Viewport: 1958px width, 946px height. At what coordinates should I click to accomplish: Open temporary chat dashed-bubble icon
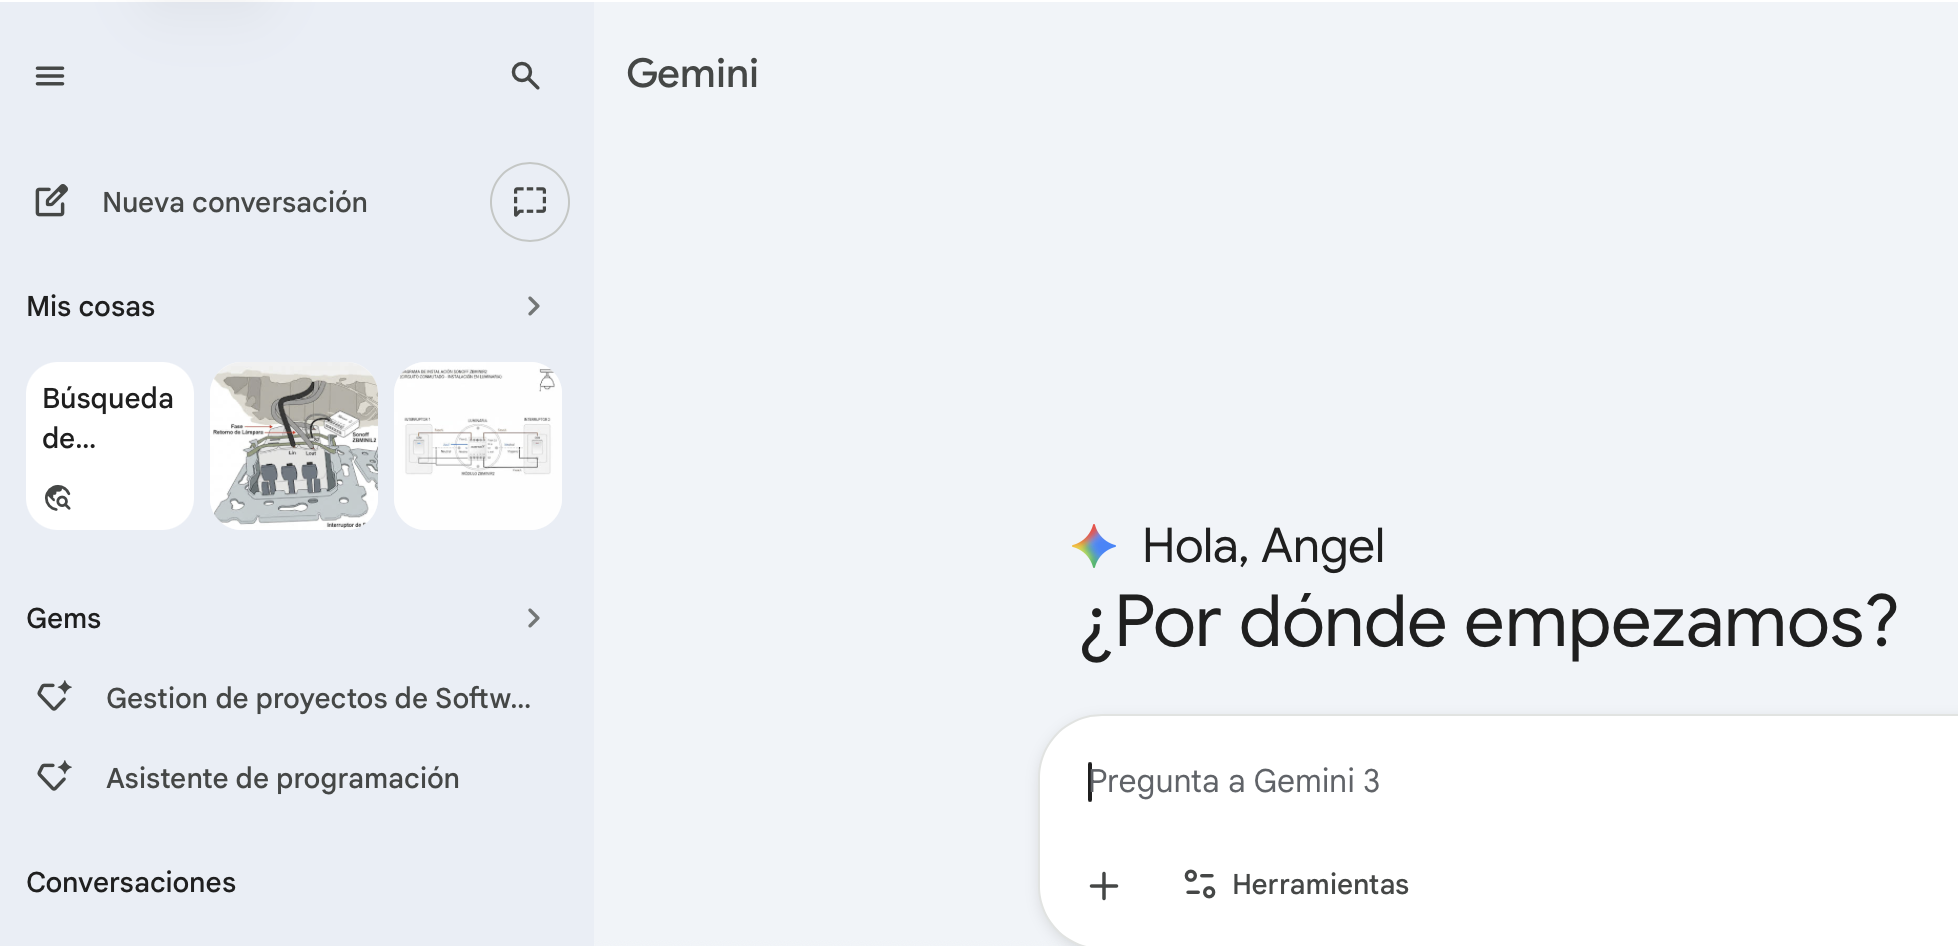(529, 202)
